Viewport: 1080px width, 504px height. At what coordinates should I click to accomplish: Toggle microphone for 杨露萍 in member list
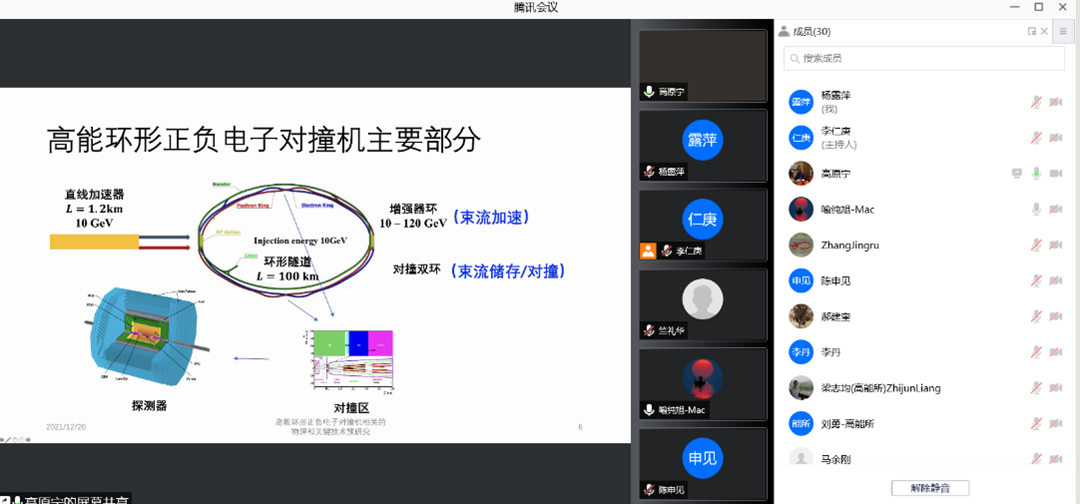click(1037, 102)
